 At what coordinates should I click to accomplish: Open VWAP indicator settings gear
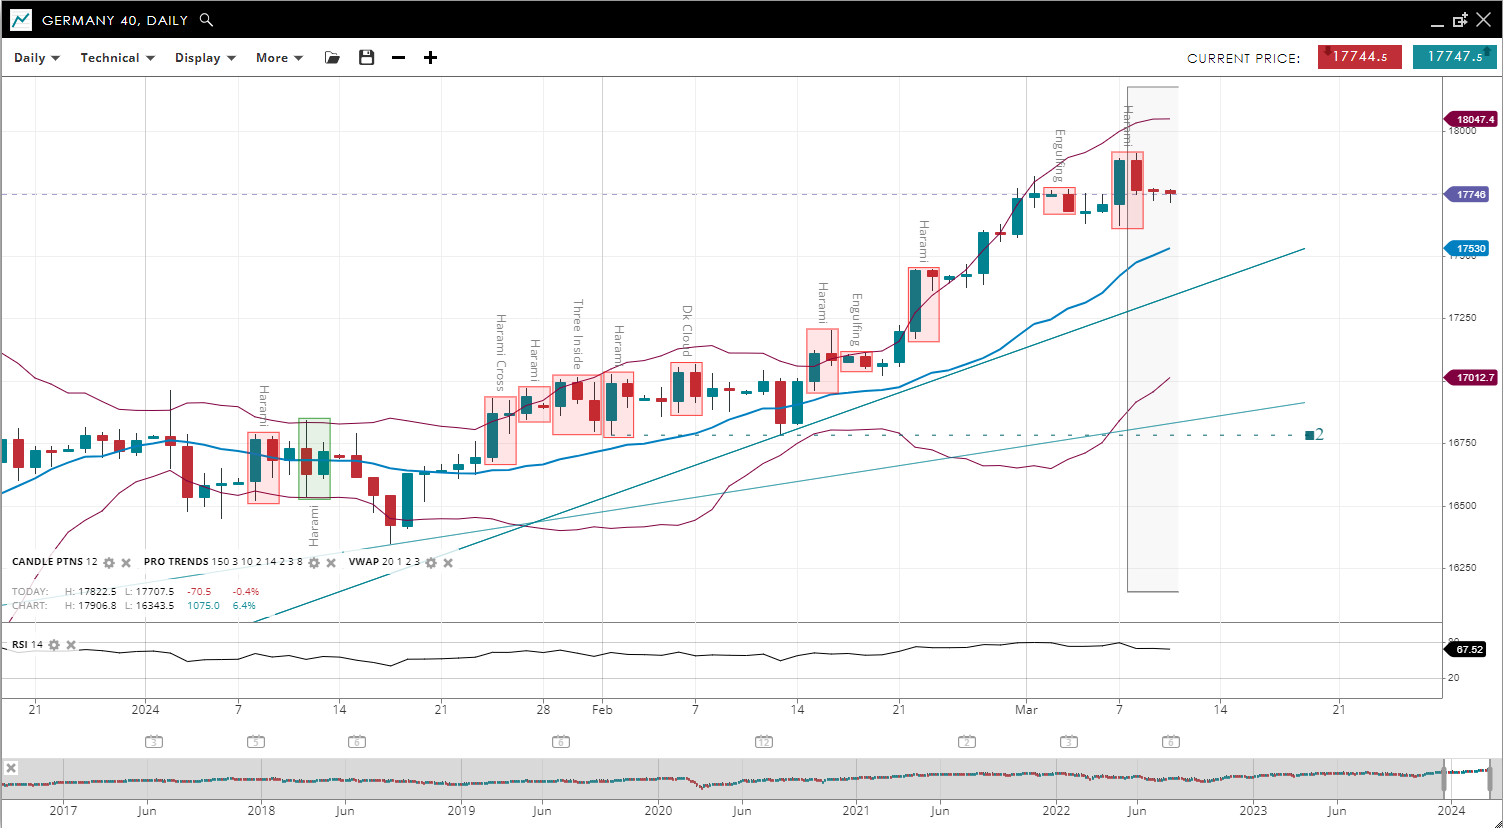(431, 563)
